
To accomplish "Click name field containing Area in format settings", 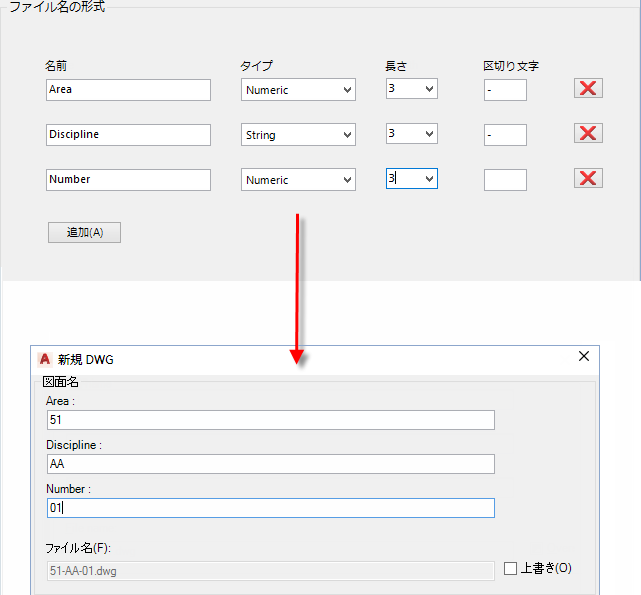I will [x=128, y=90].
